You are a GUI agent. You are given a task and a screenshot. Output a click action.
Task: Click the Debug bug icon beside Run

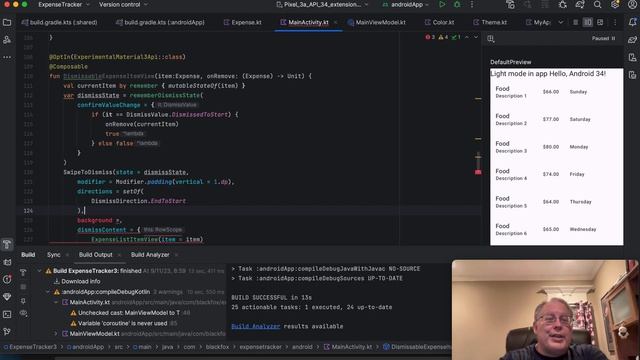[x=457, y=4]
